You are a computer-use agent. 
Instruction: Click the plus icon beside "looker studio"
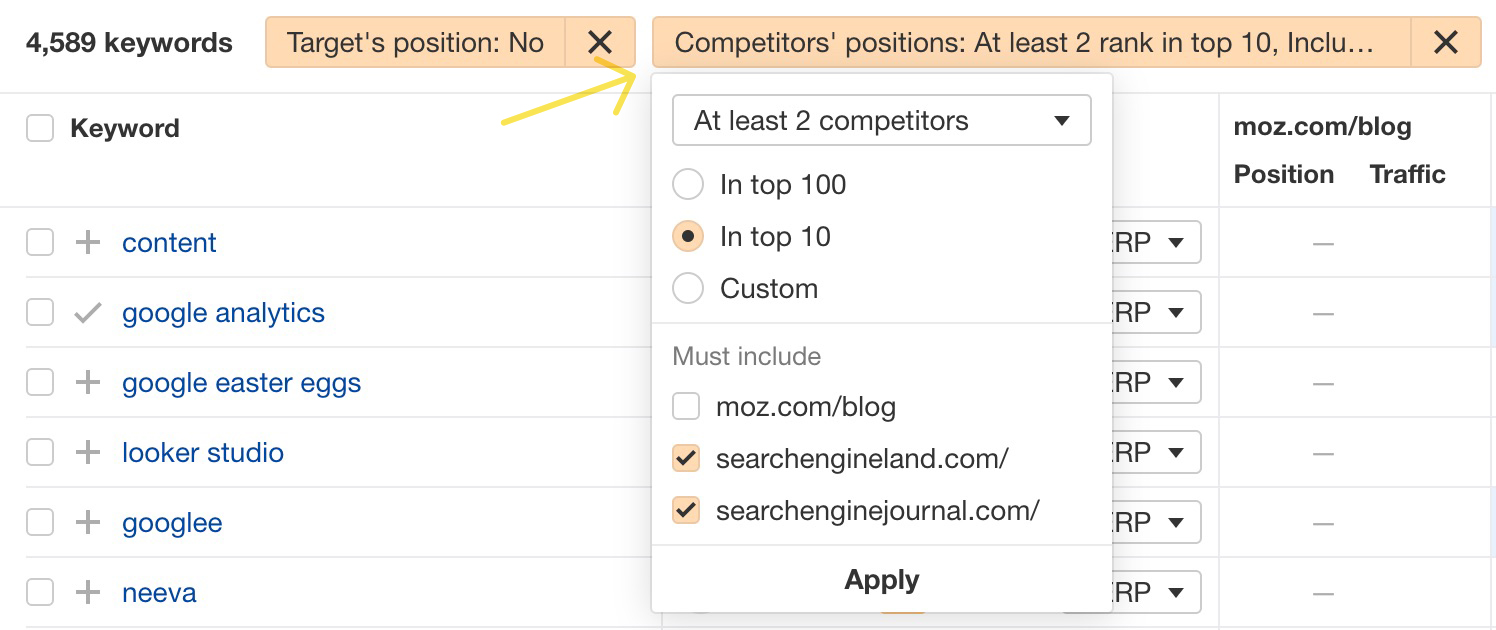pyautogui.click(x=90, y=452)
